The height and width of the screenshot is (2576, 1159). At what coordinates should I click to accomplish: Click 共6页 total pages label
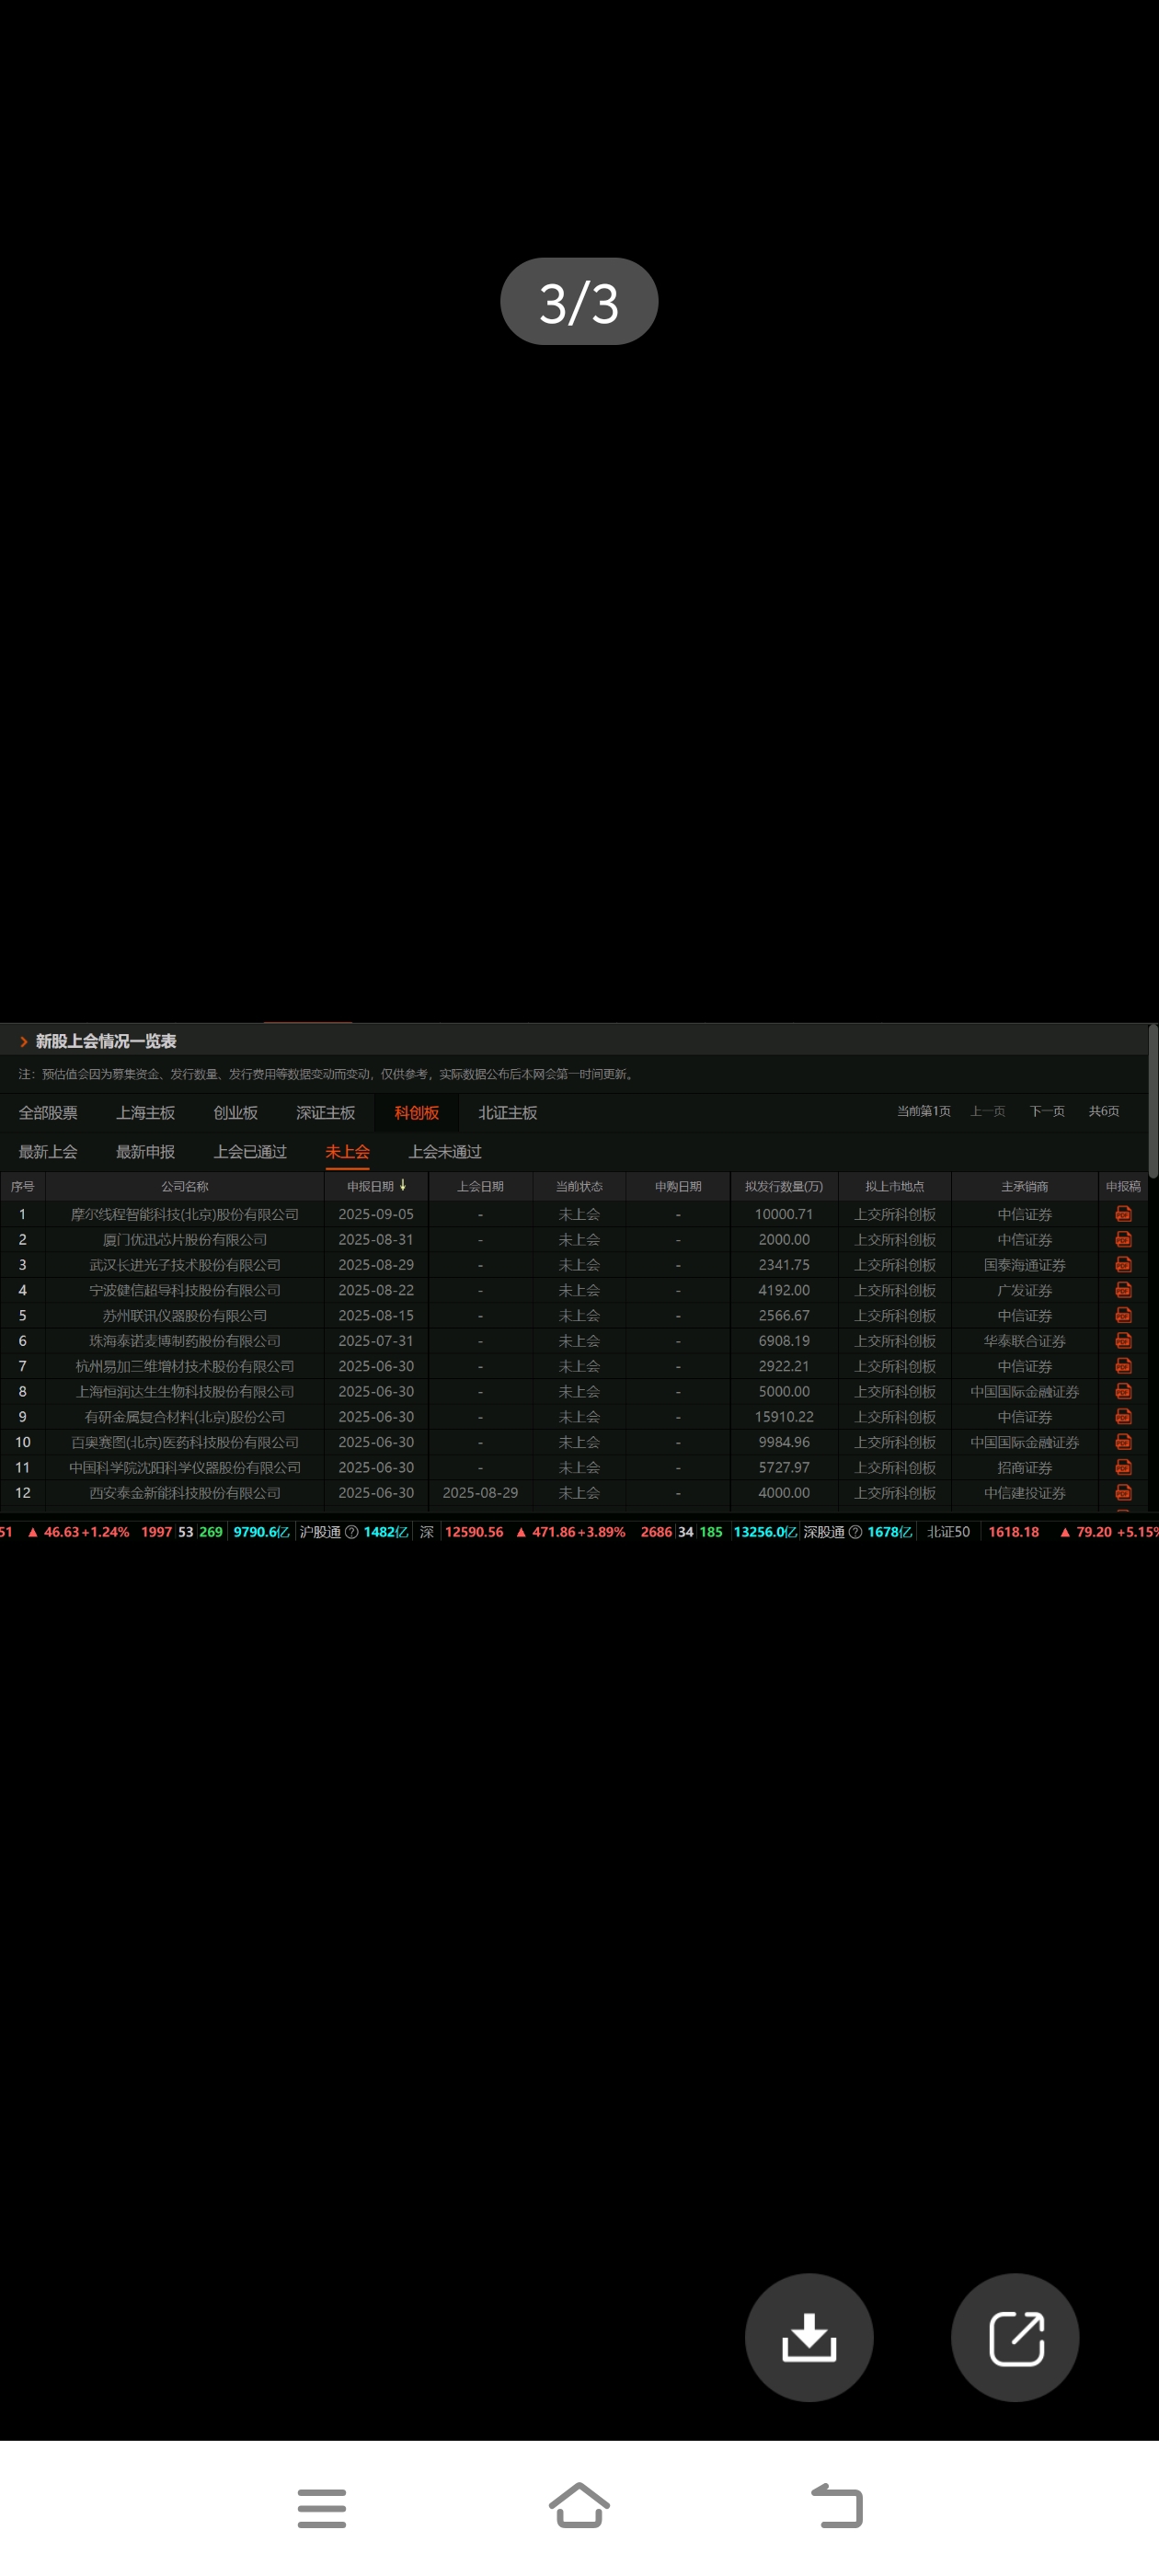[x=1104, y=1111]
